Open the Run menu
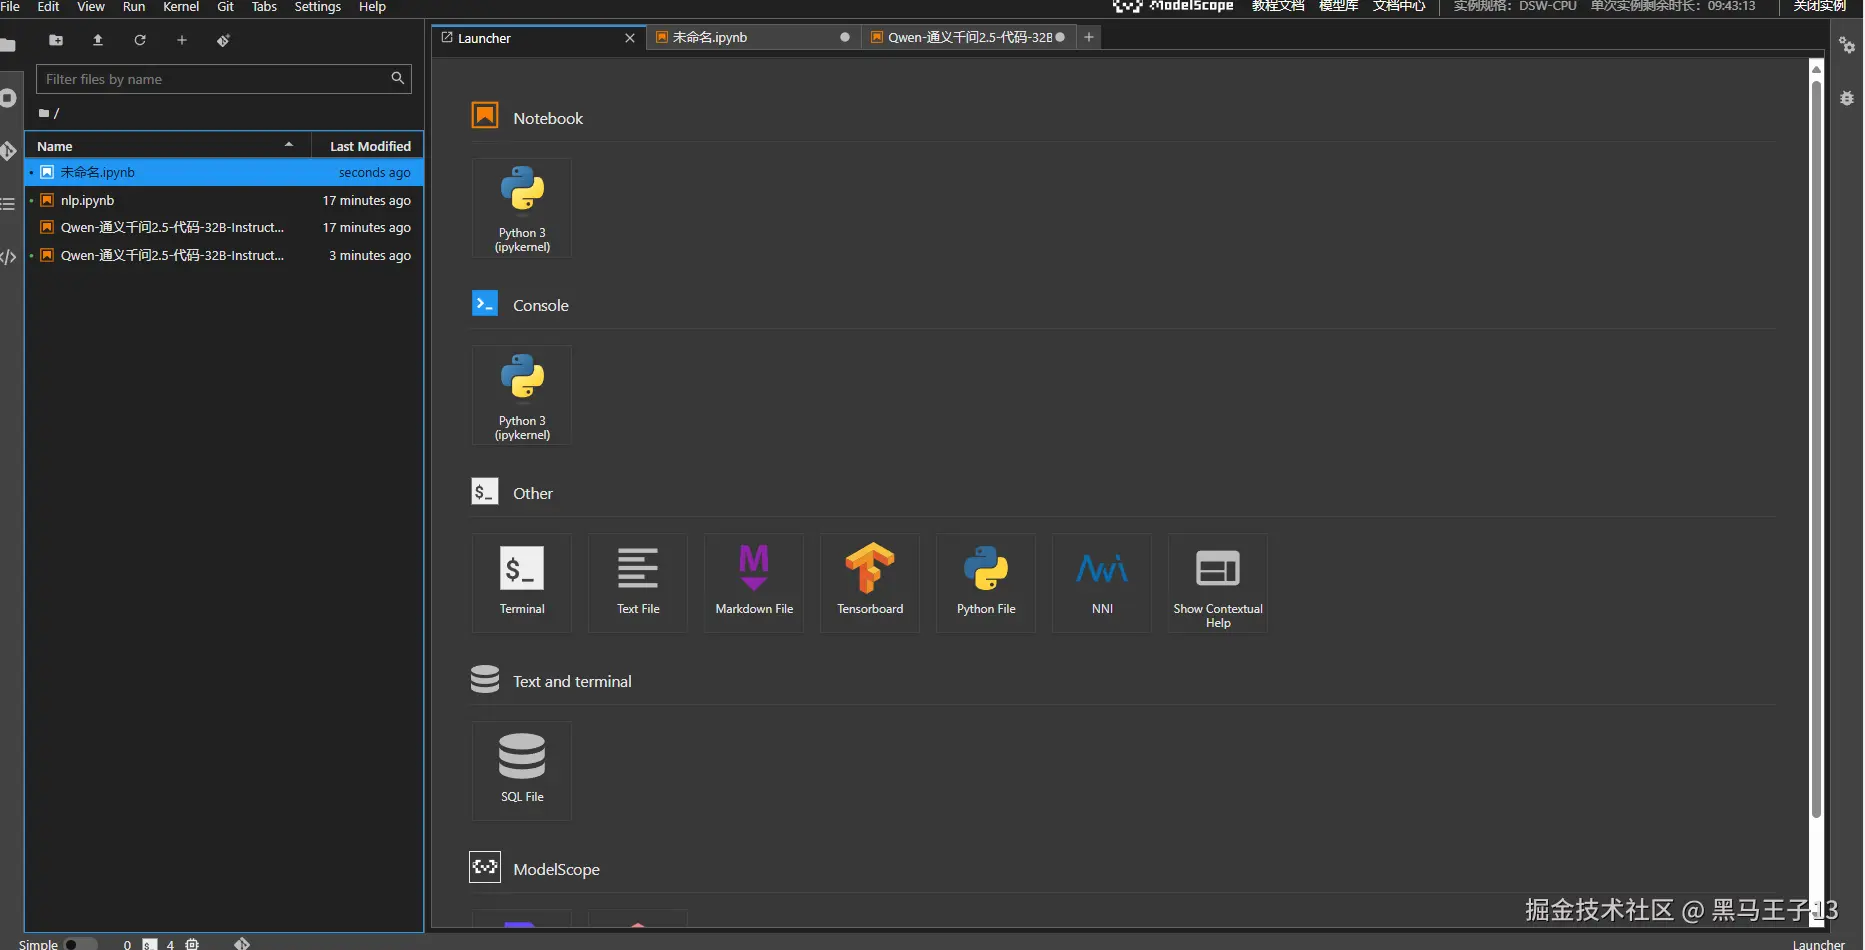This screenshot has height=950, width=1865. [134, 7]
